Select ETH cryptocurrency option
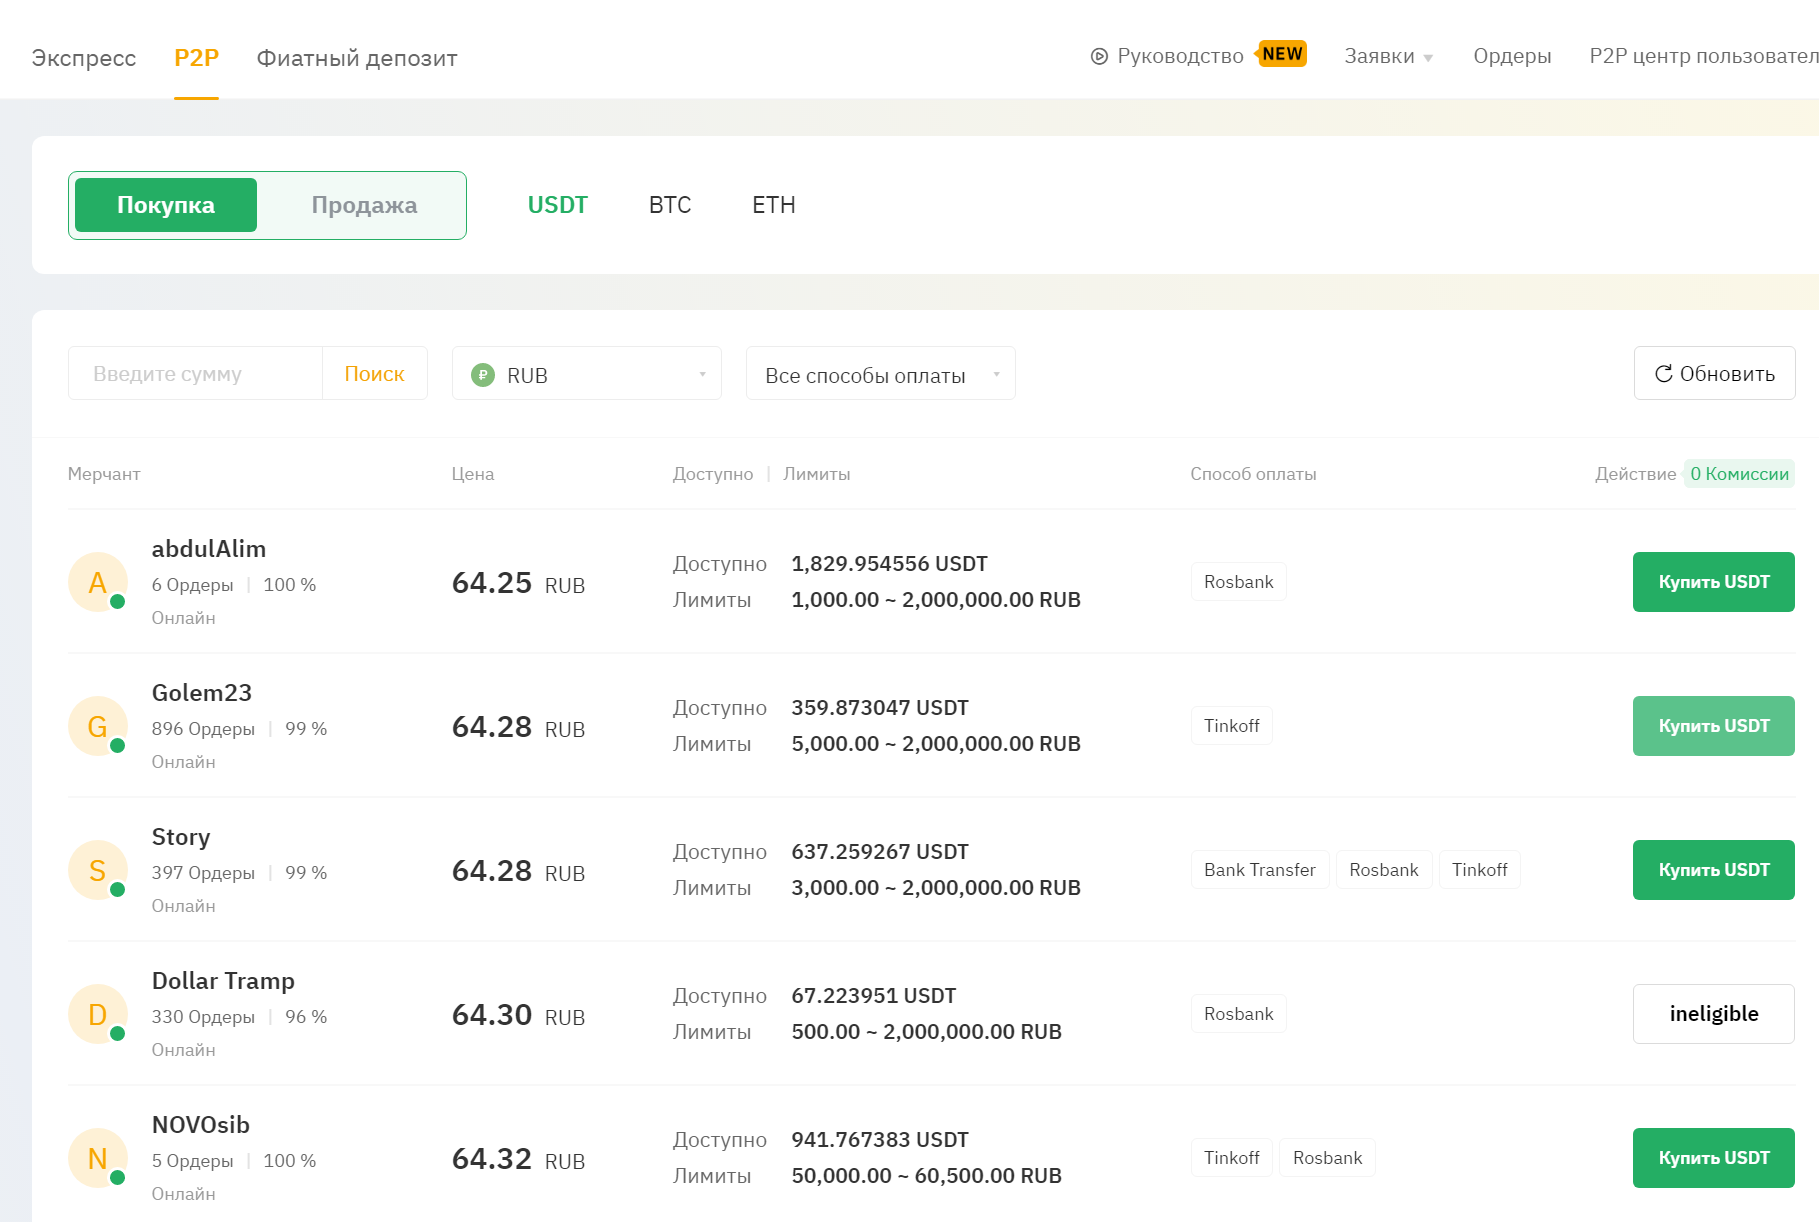Viewport: 1819px width, 1222px height. [x=773, y=205]
